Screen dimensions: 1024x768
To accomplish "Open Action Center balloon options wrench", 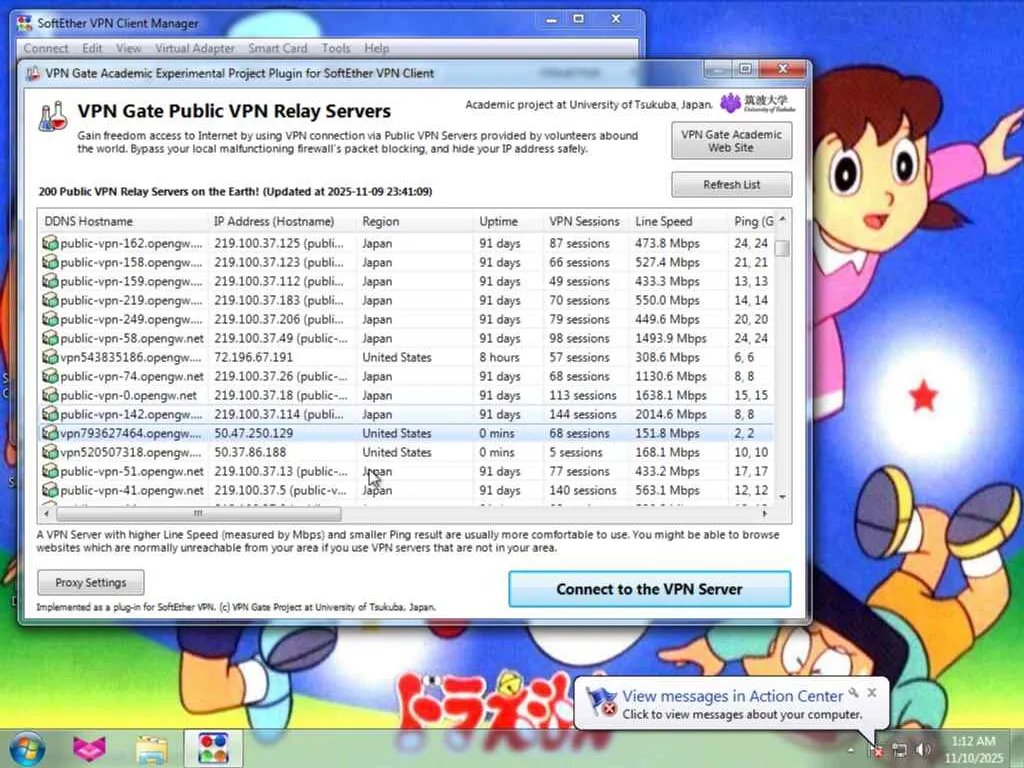I will tap(854, 693).
